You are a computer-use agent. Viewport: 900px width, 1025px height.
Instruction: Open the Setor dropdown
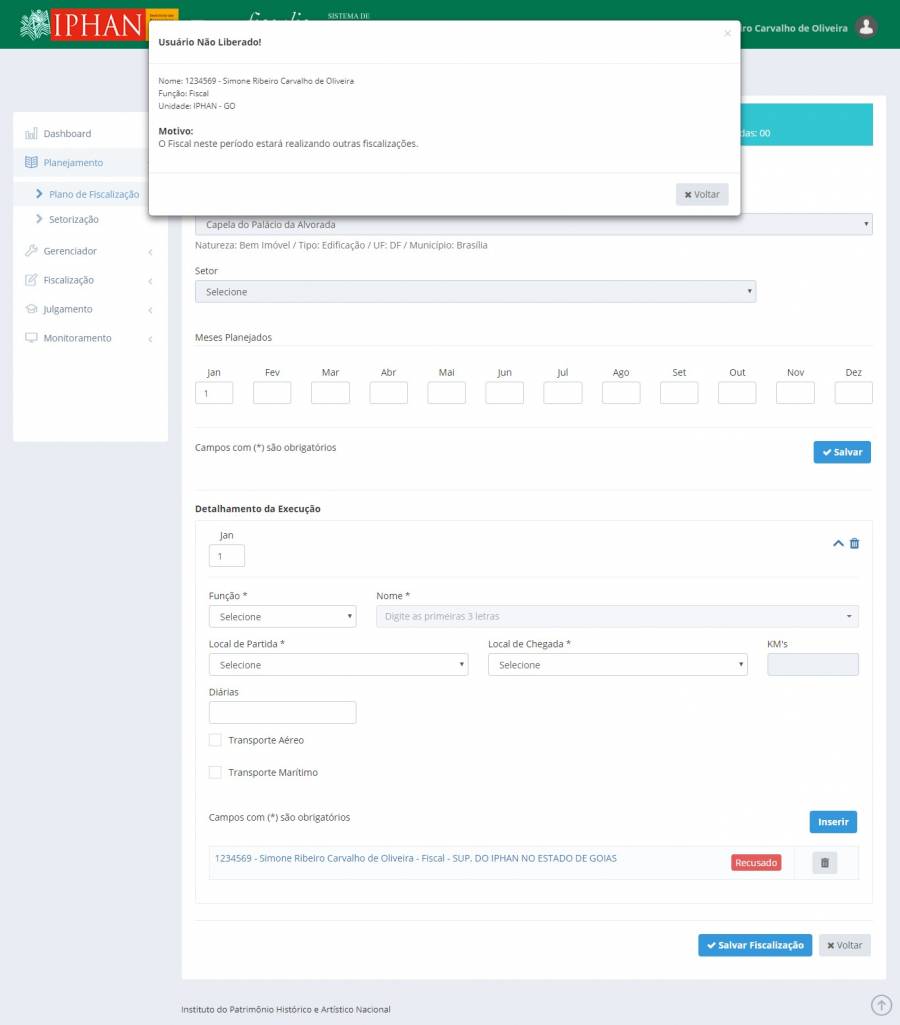coord(475,292)
